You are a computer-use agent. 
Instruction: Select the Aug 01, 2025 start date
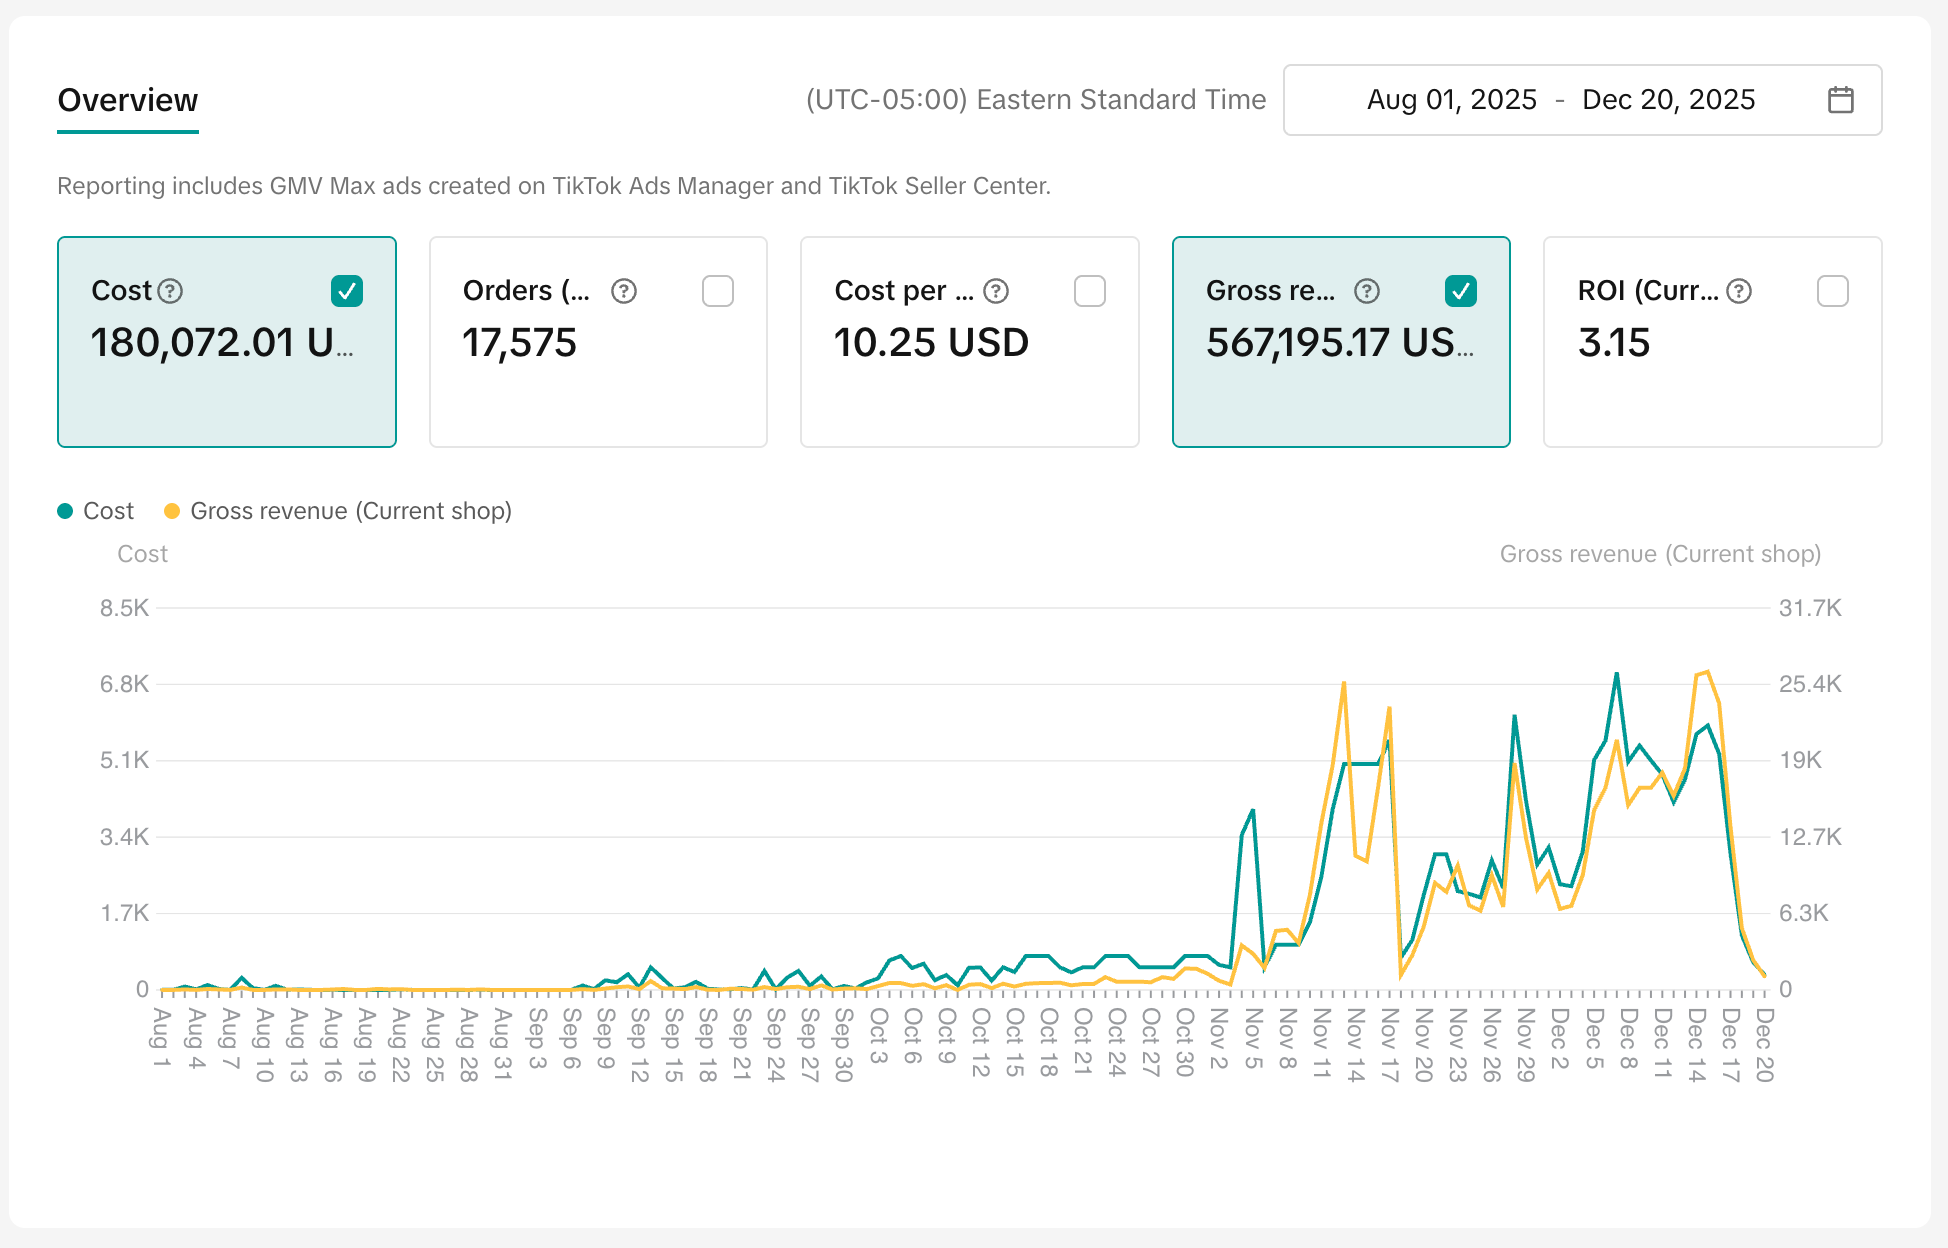tap(1451, 100)
